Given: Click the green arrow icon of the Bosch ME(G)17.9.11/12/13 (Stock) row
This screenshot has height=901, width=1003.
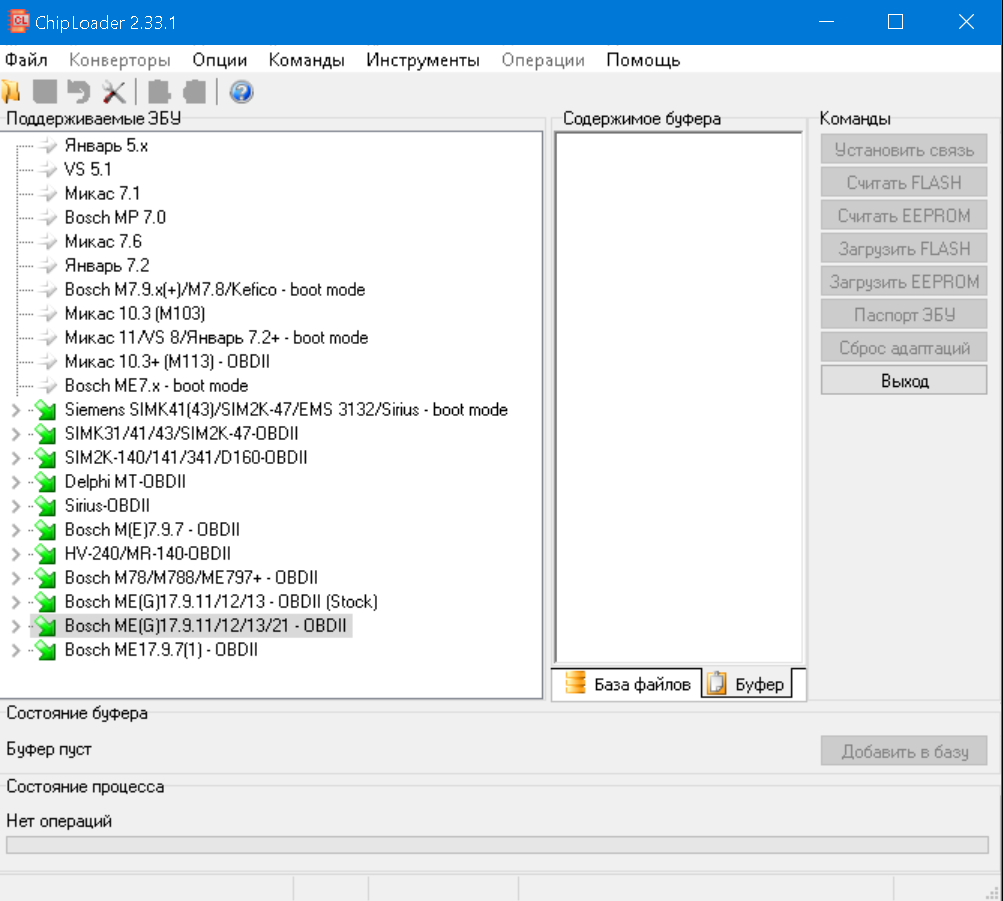Looking at the screenshot, I should tap(45, 602).
